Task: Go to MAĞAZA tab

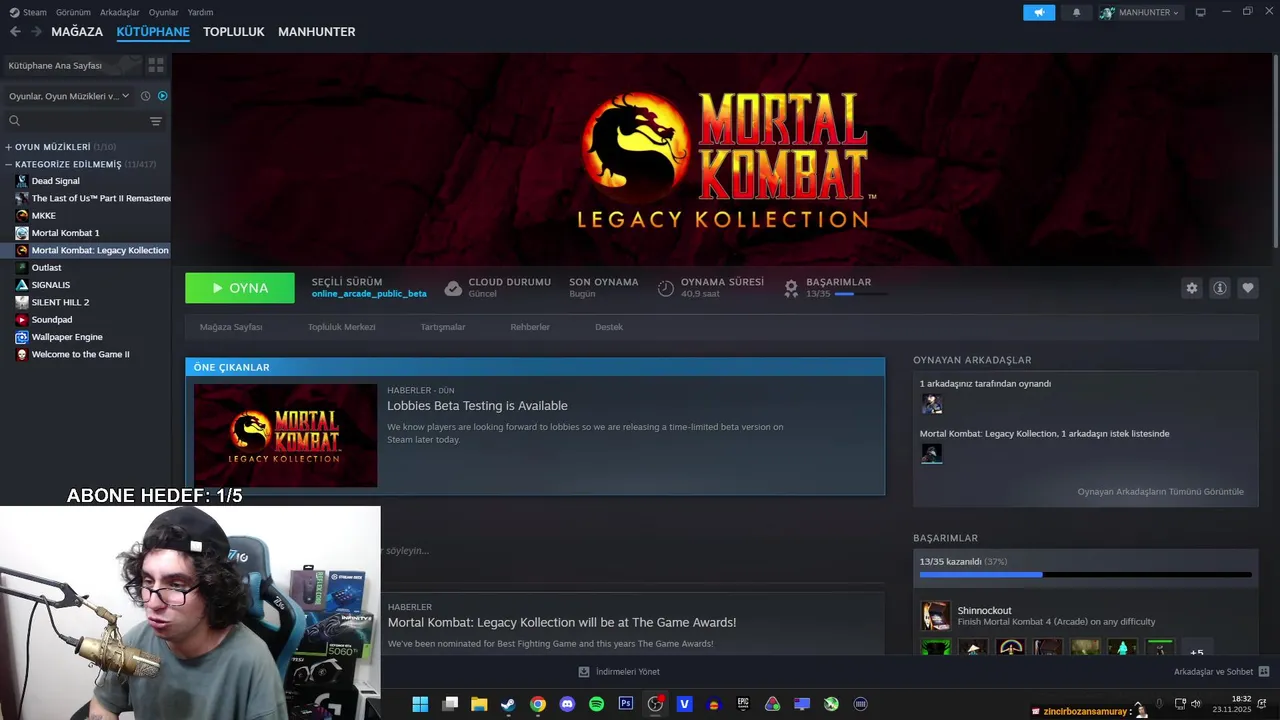Action: [x=77, y=32]
